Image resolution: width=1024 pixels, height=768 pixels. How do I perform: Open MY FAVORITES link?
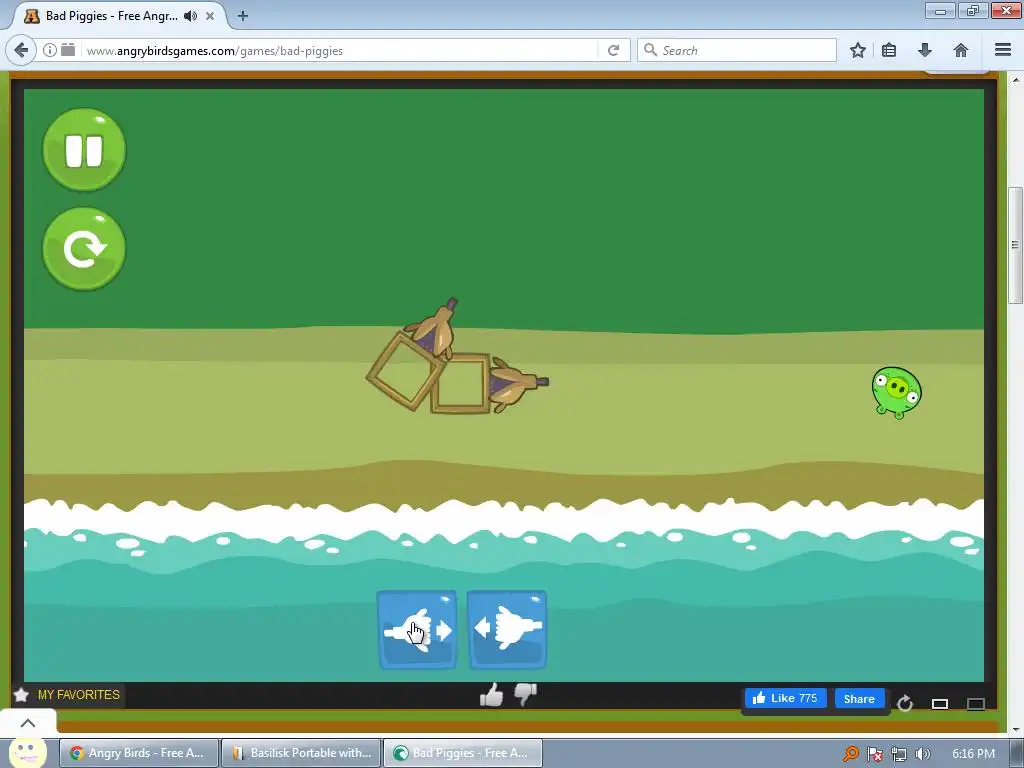click(x=79, y=695)
